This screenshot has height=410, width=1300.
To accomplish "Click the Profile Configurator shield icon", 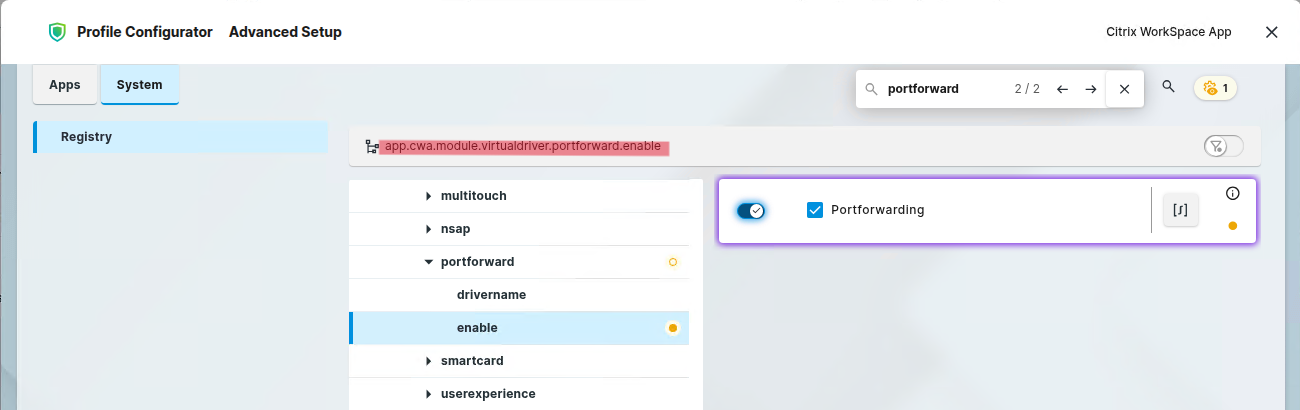I will pyautogui.click(x=57, y=32).
